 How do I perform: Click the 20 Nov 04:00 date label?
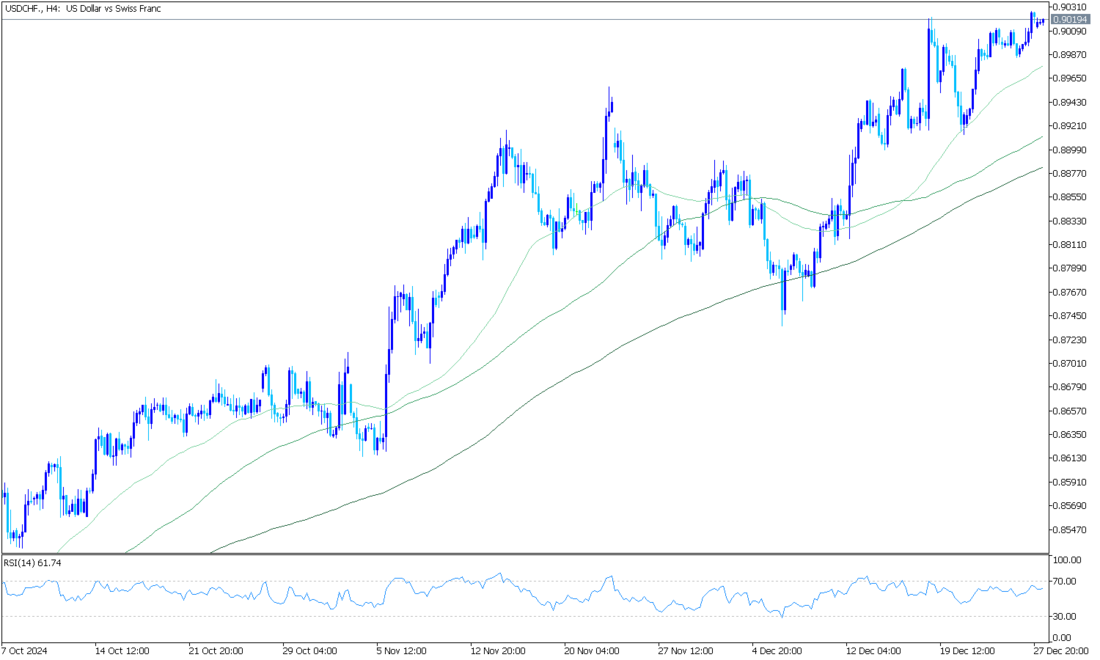click(x=592, y=651)
